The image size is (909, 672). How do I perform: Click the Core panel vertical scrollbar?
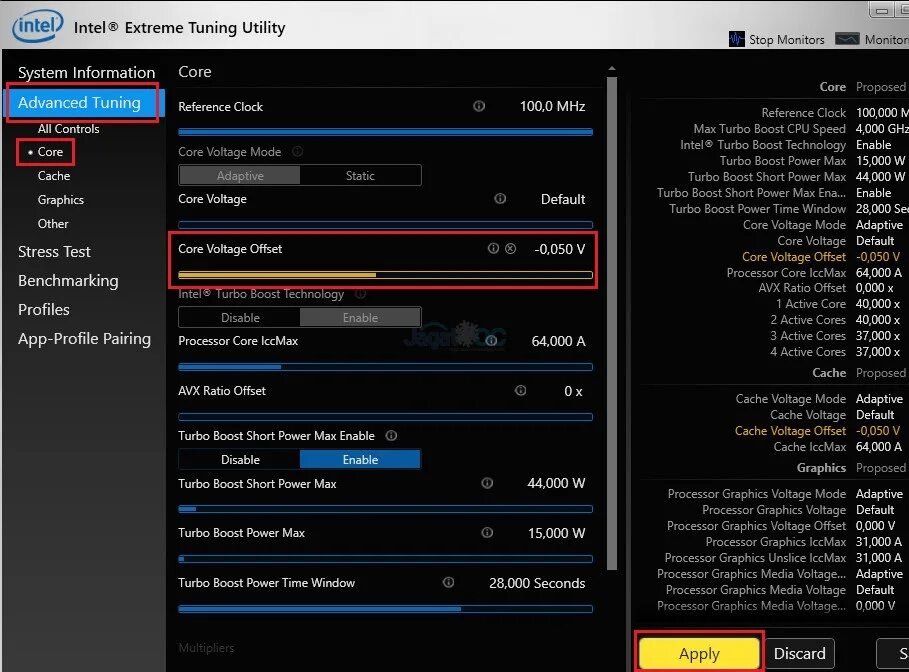612,324
